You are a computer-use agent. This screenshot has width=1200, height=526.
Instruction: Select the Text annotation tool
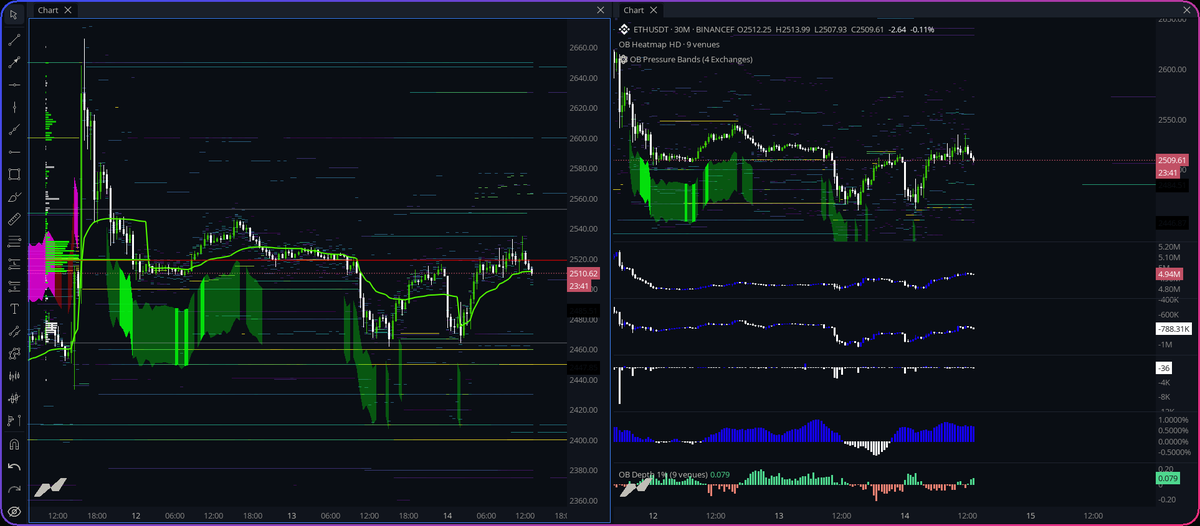14,309
